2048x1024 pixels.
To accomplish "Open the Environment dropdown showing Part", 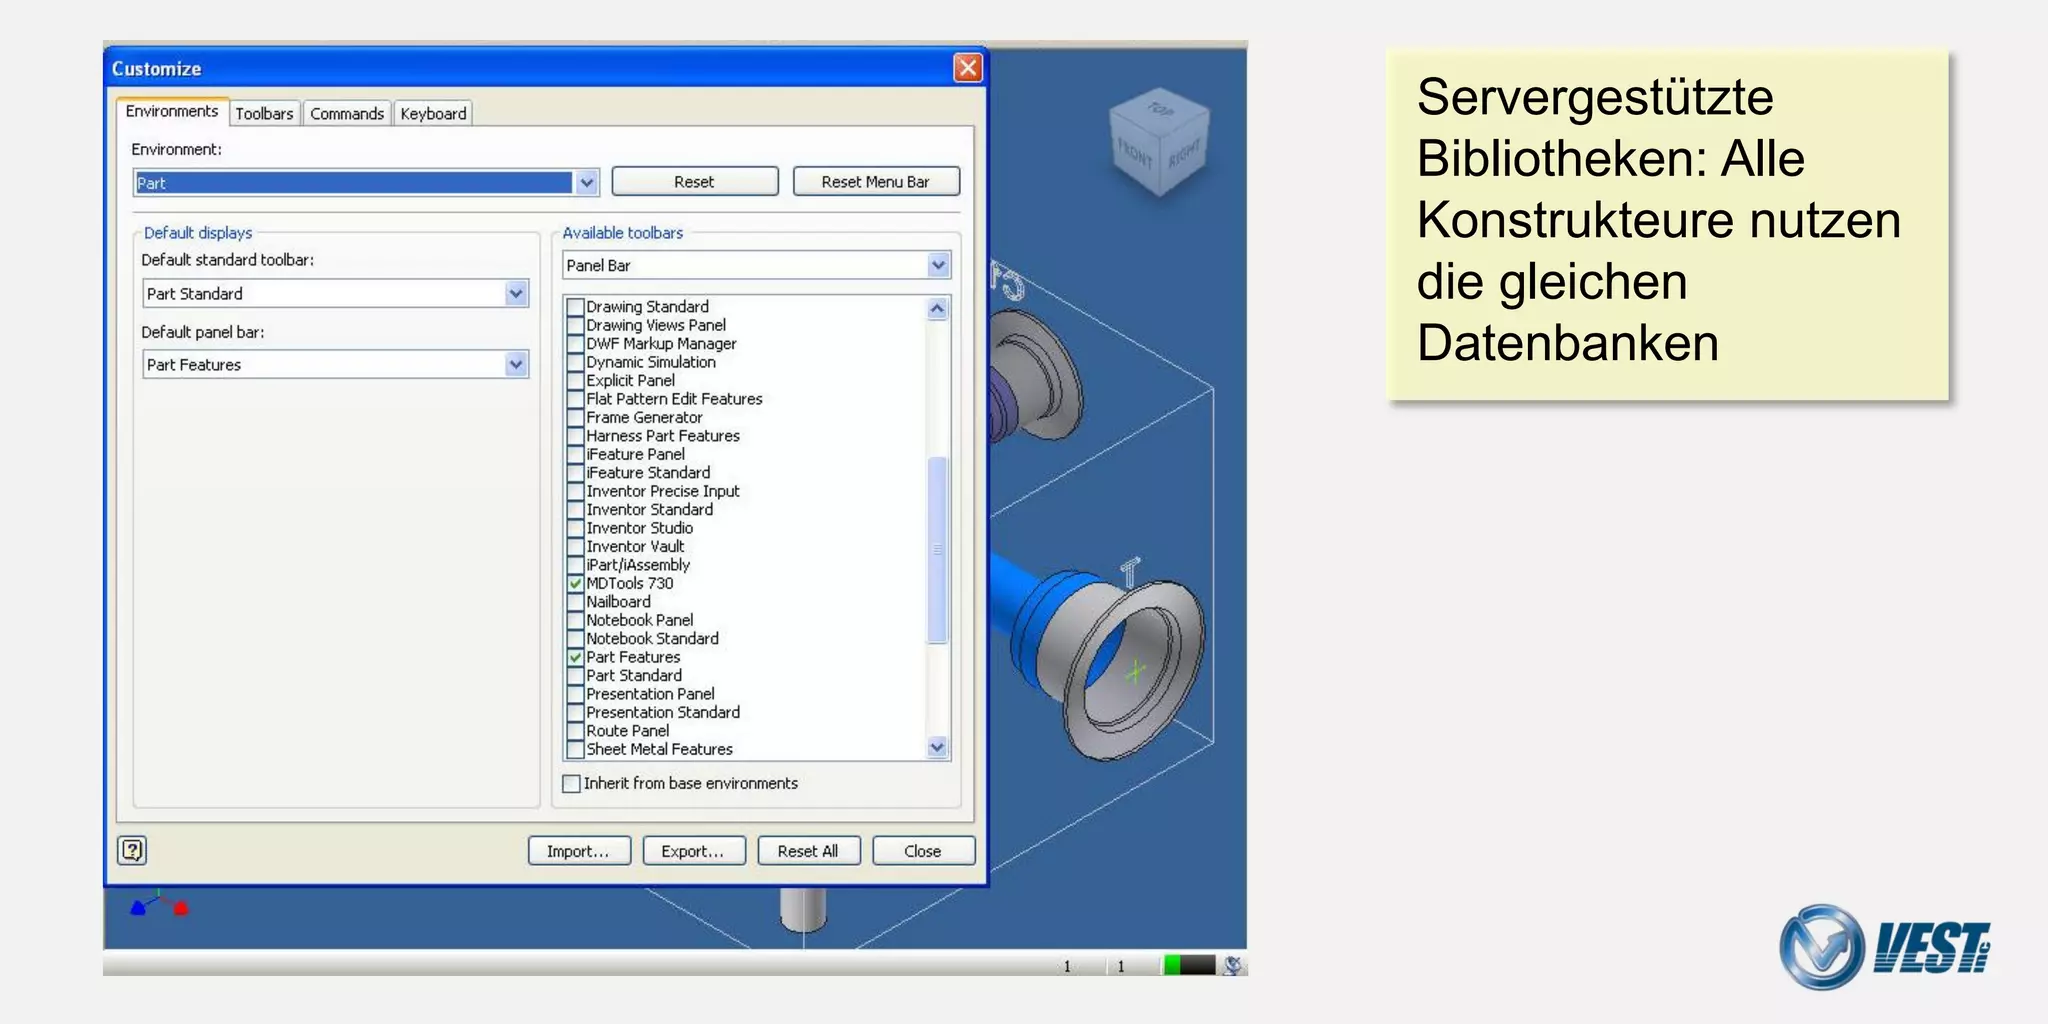I will tap(366, 182).
